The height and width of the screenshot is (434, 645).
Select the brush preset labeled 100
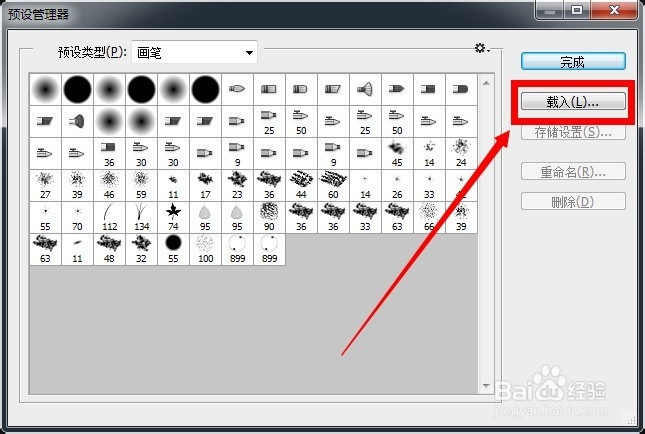[205, 250]
